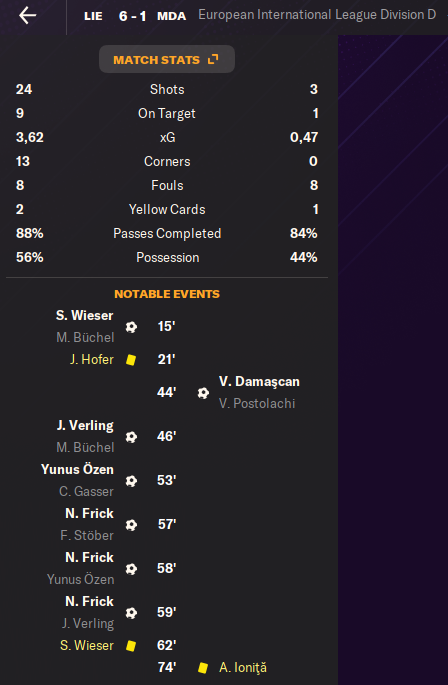This screenshot has height=685, width=448.
Task: Open the Match Stats expand icon
Action: click(x=213, y=59)
